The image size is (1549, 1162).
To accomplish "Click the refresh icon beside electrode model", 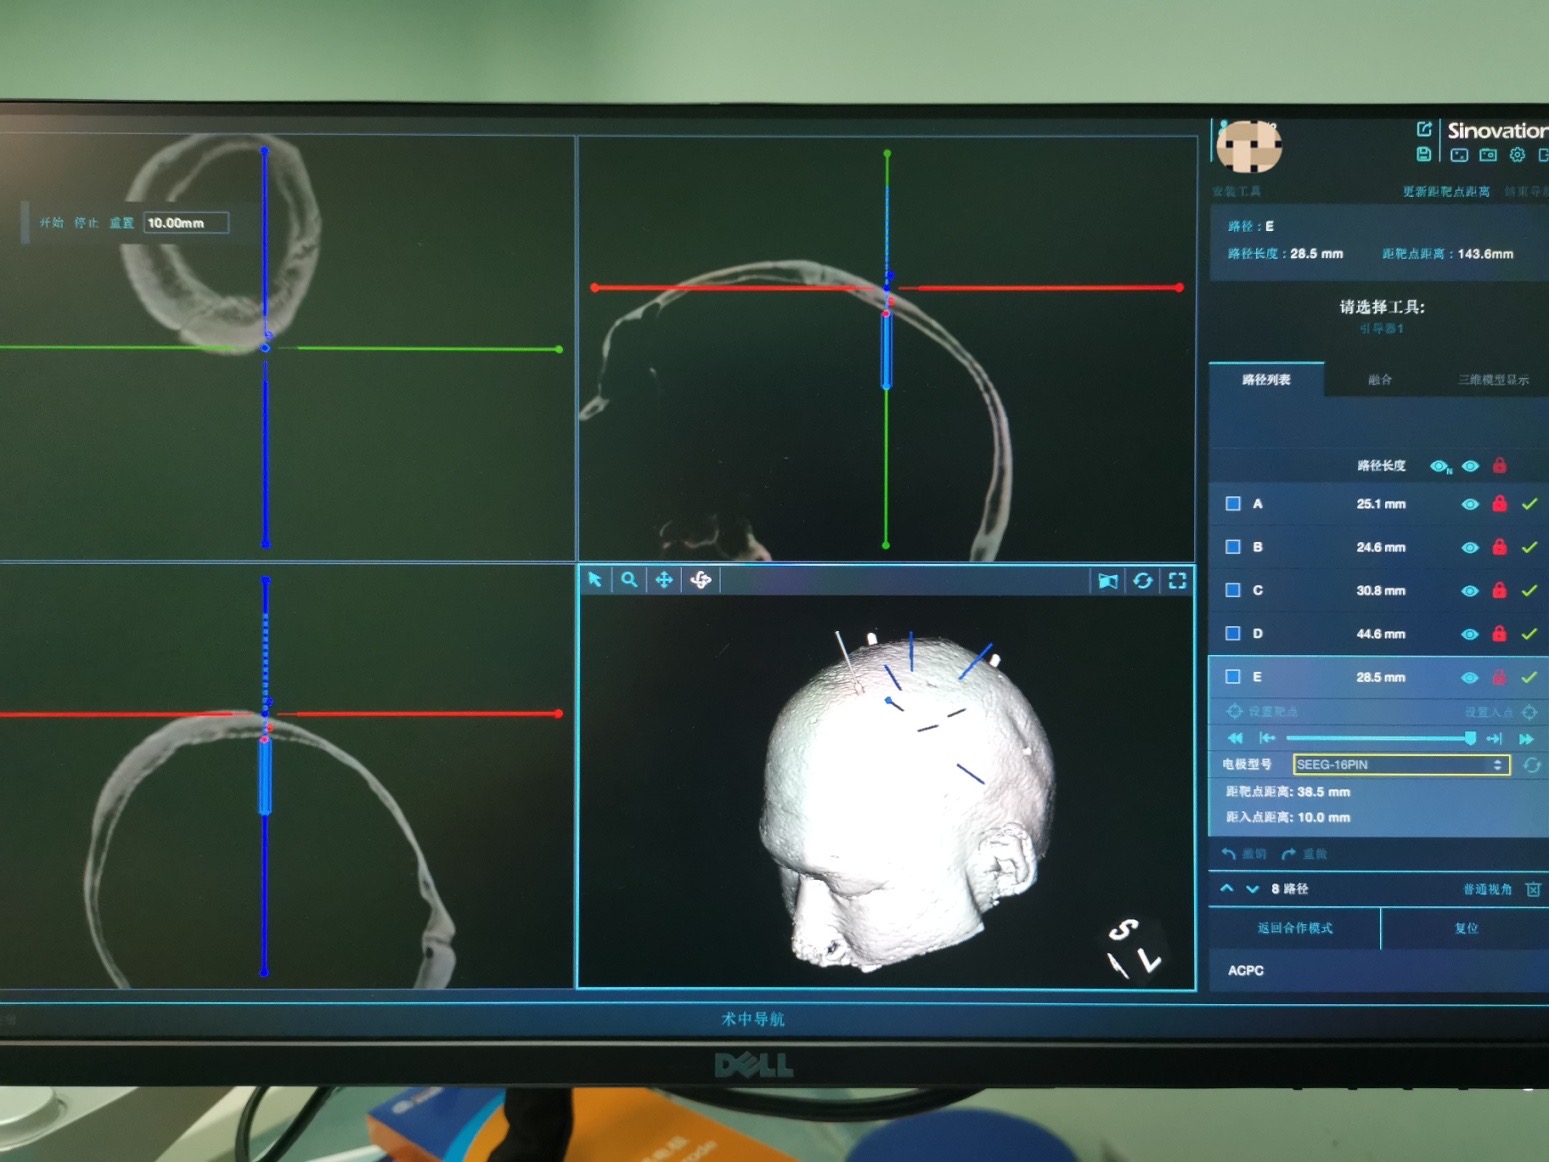I will click(x=1531, y=765).
